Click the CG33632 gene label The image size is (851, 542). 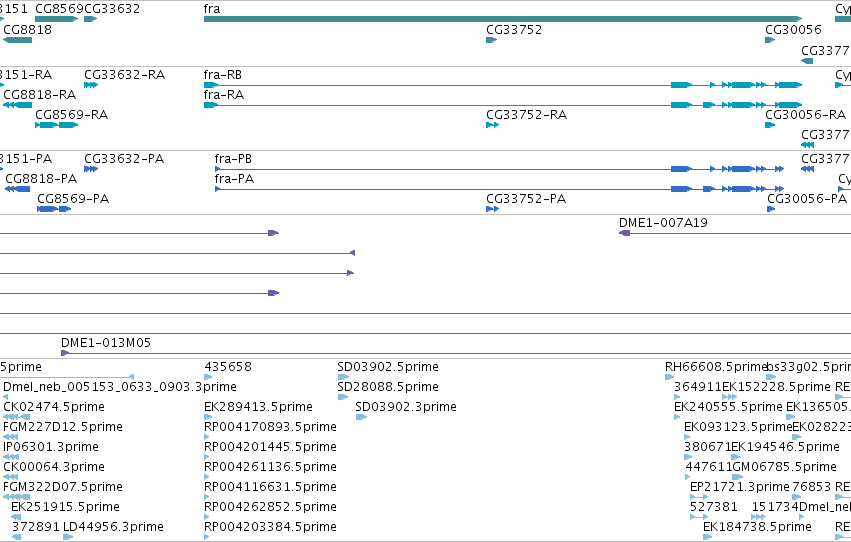coord(112,9)
